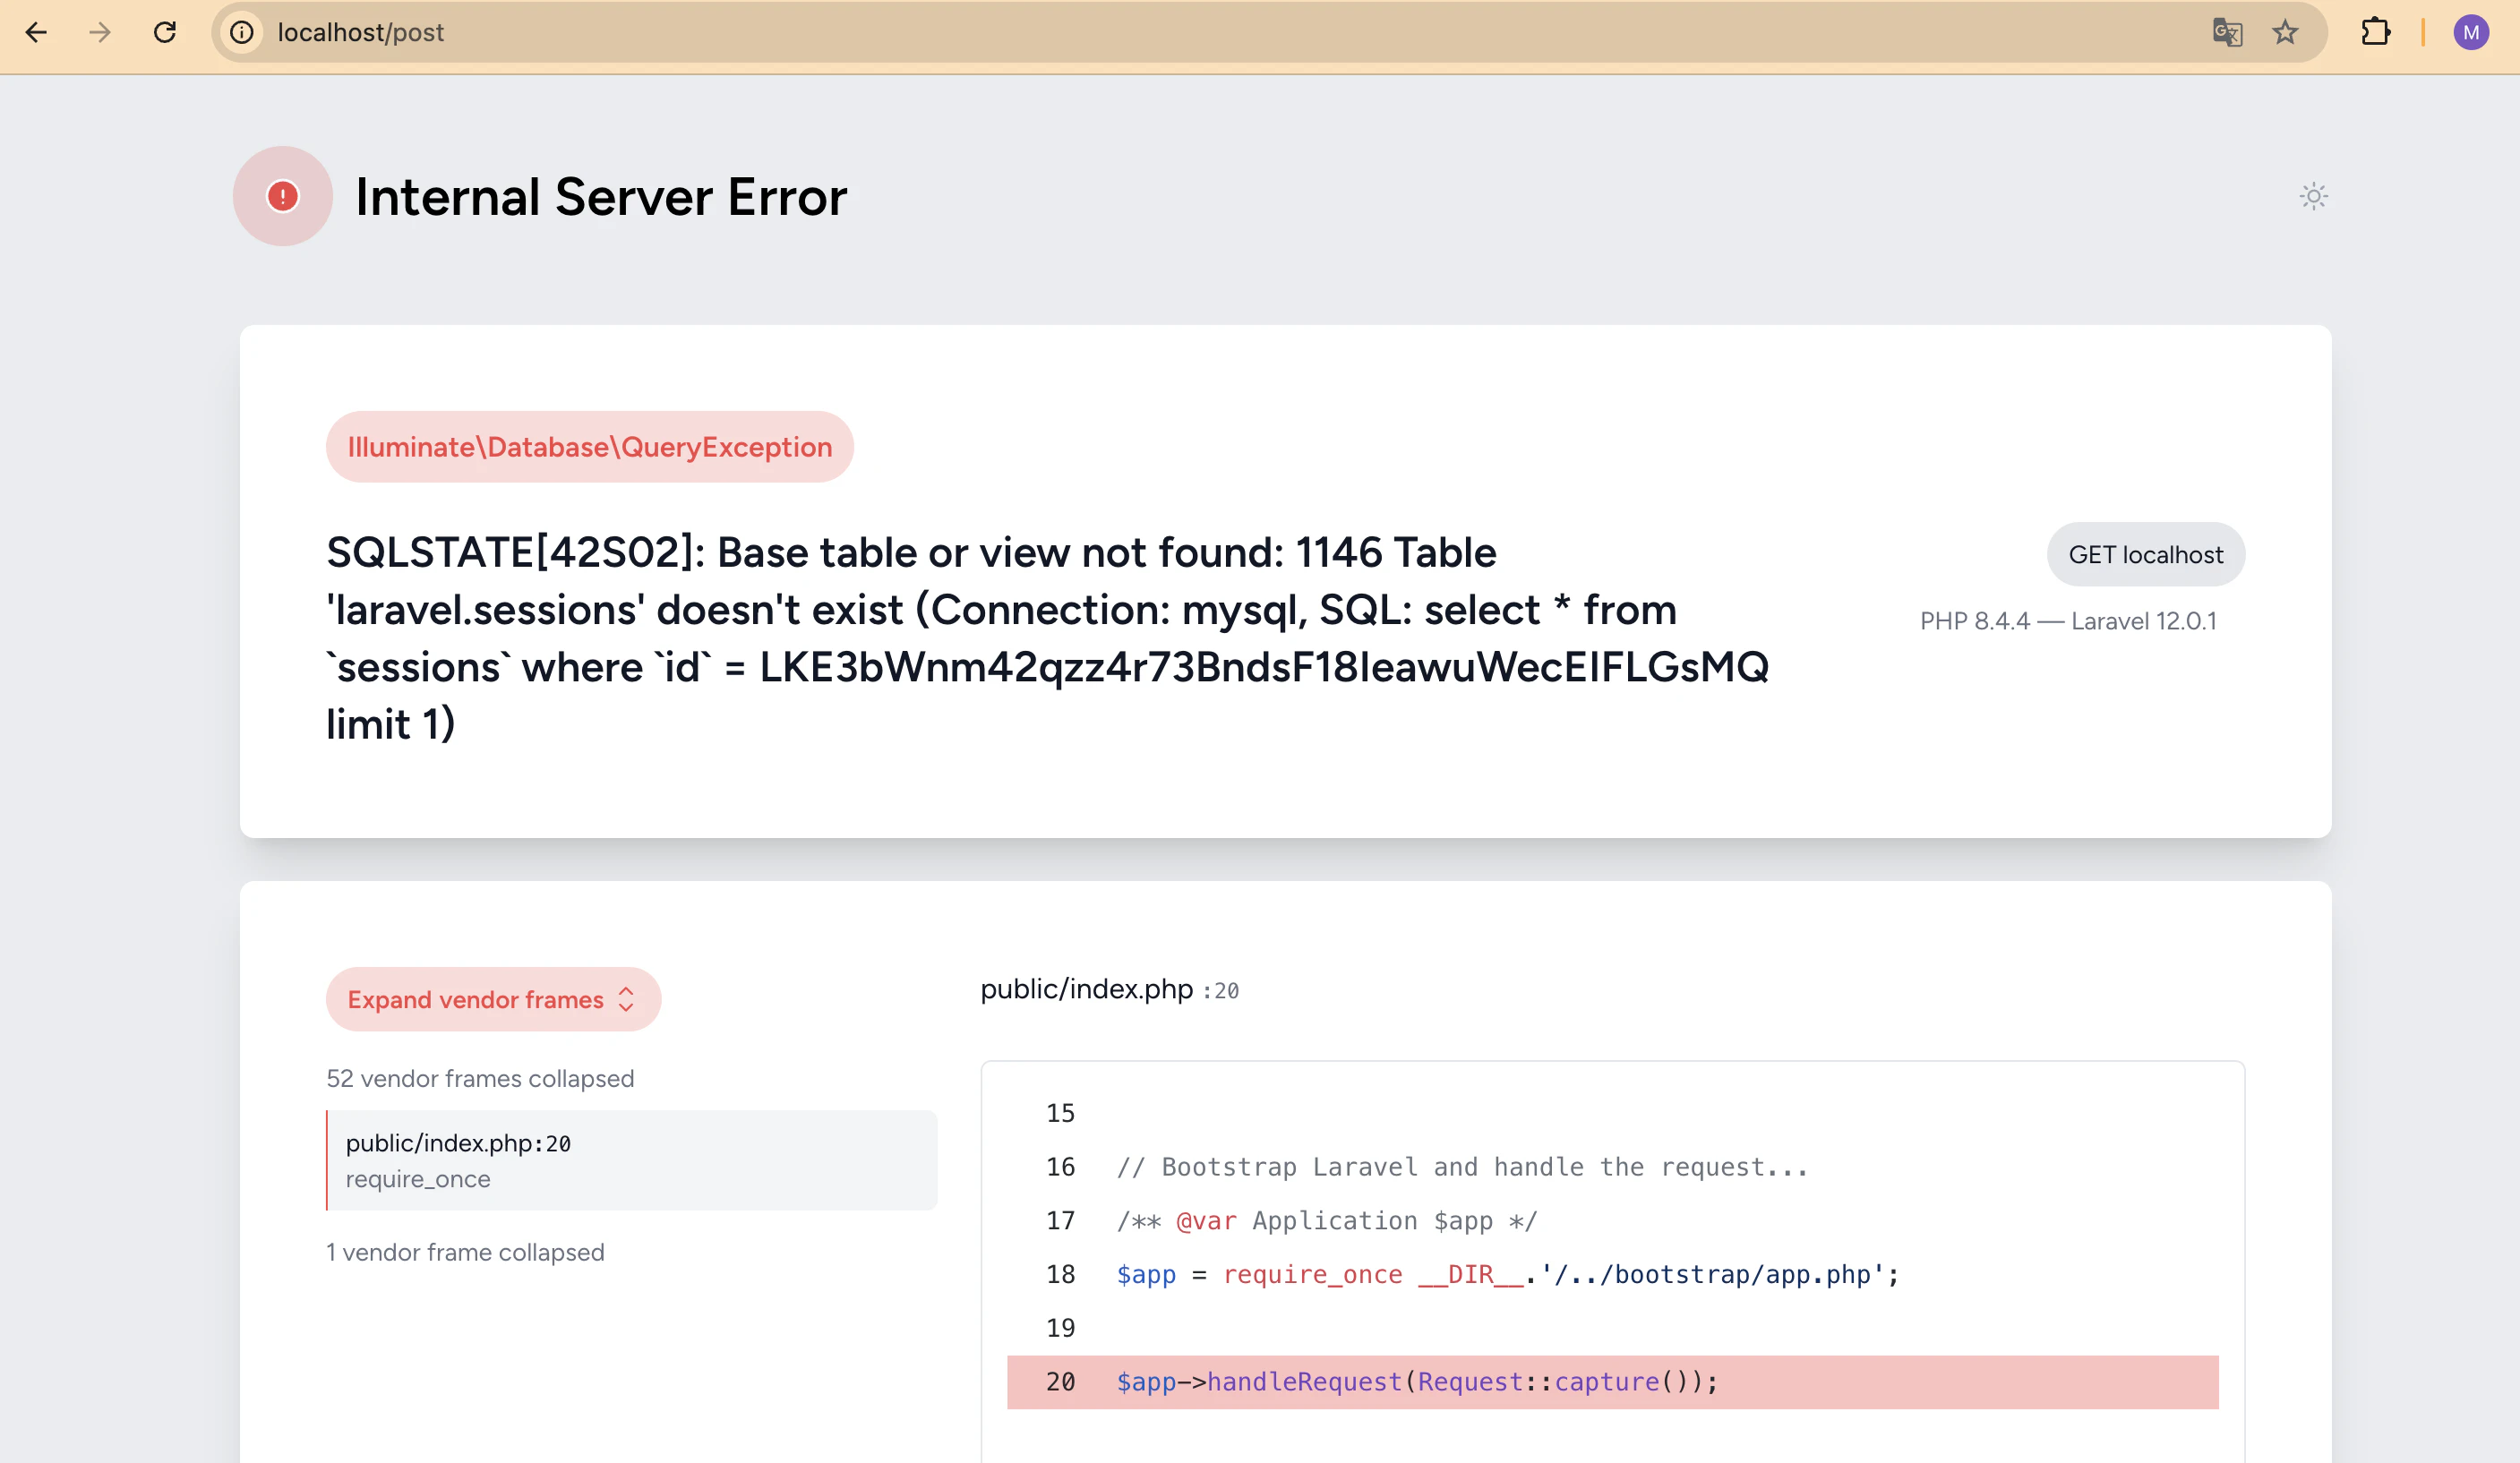Open the browser extensions puzzle icon
The height and width of the screenshot is (1463, 2520).
point(2375,32)
